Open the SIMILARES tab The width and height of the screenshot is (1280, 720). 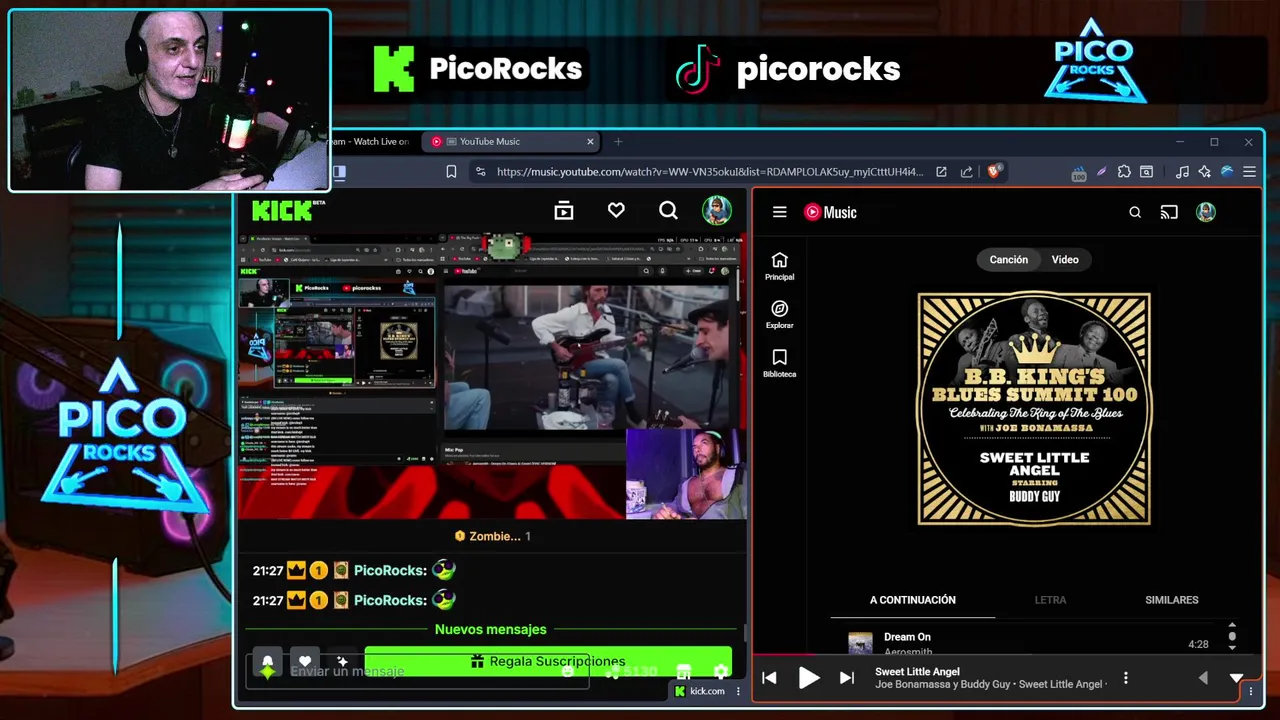tap(1172, 600)
